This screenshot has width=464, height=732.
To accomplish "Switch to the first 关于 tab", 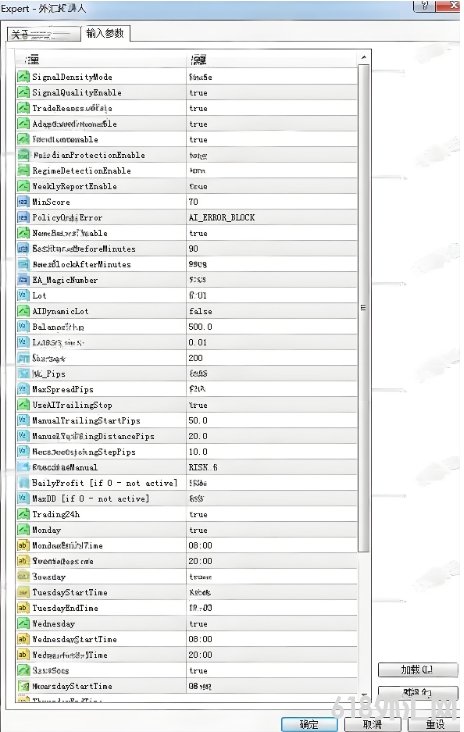I will (x=43, y=35).
